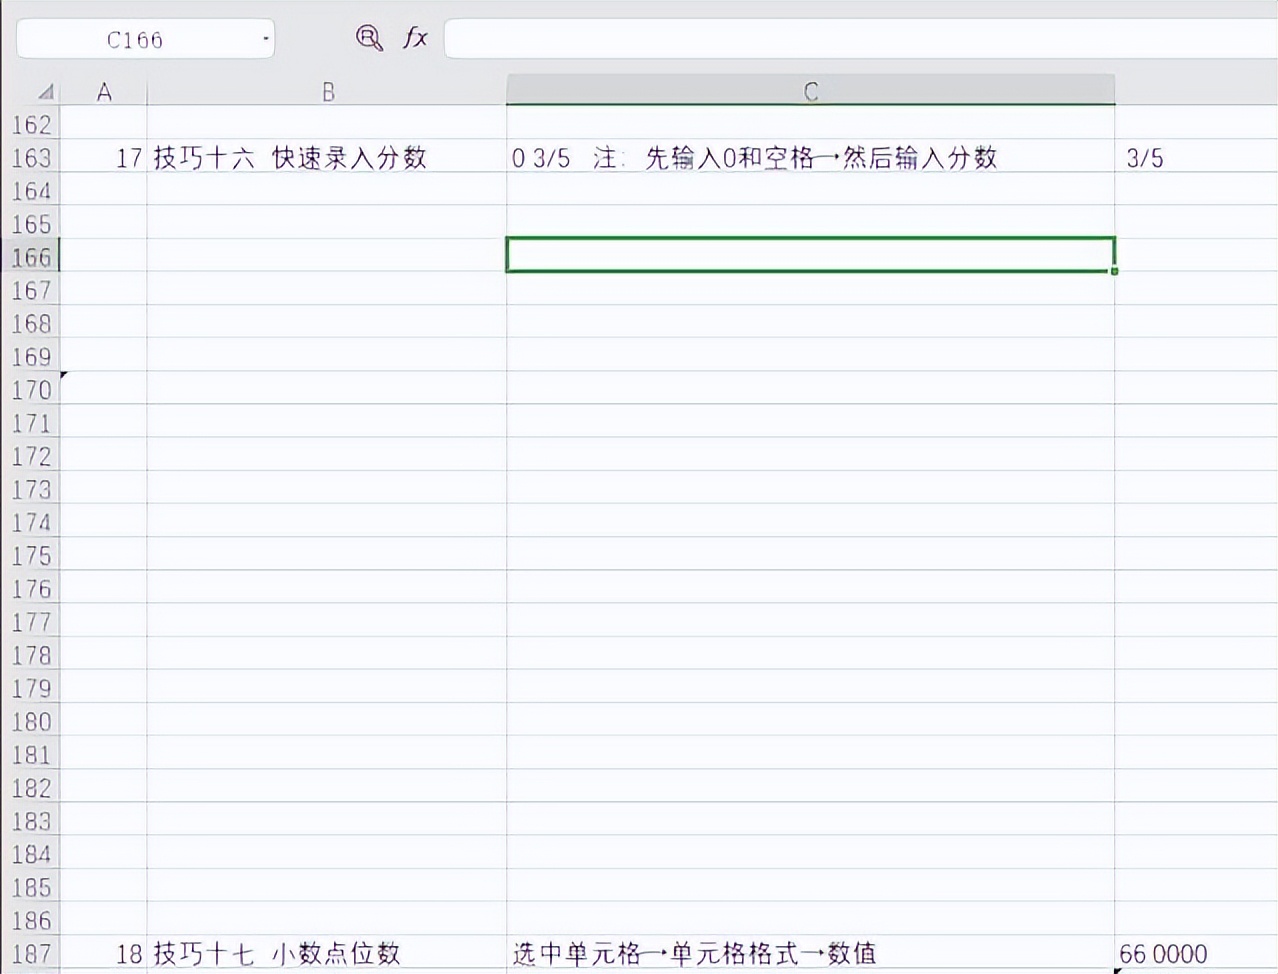Select row 166 header
Screen dimensions: 1278x974
pos(31,257)
